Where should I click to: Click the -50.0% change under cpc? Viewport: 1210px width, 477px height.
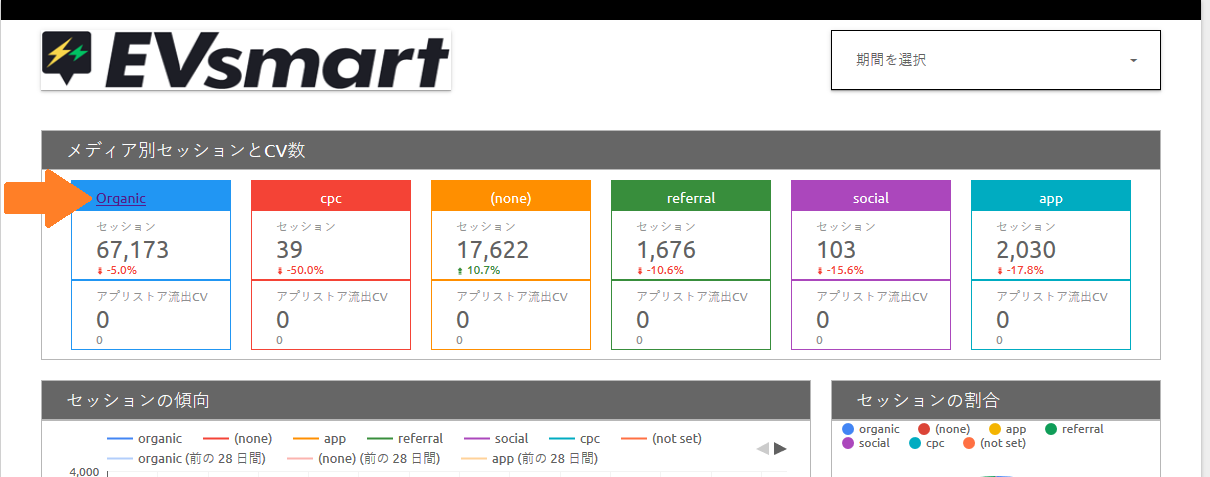coord(300,270)
